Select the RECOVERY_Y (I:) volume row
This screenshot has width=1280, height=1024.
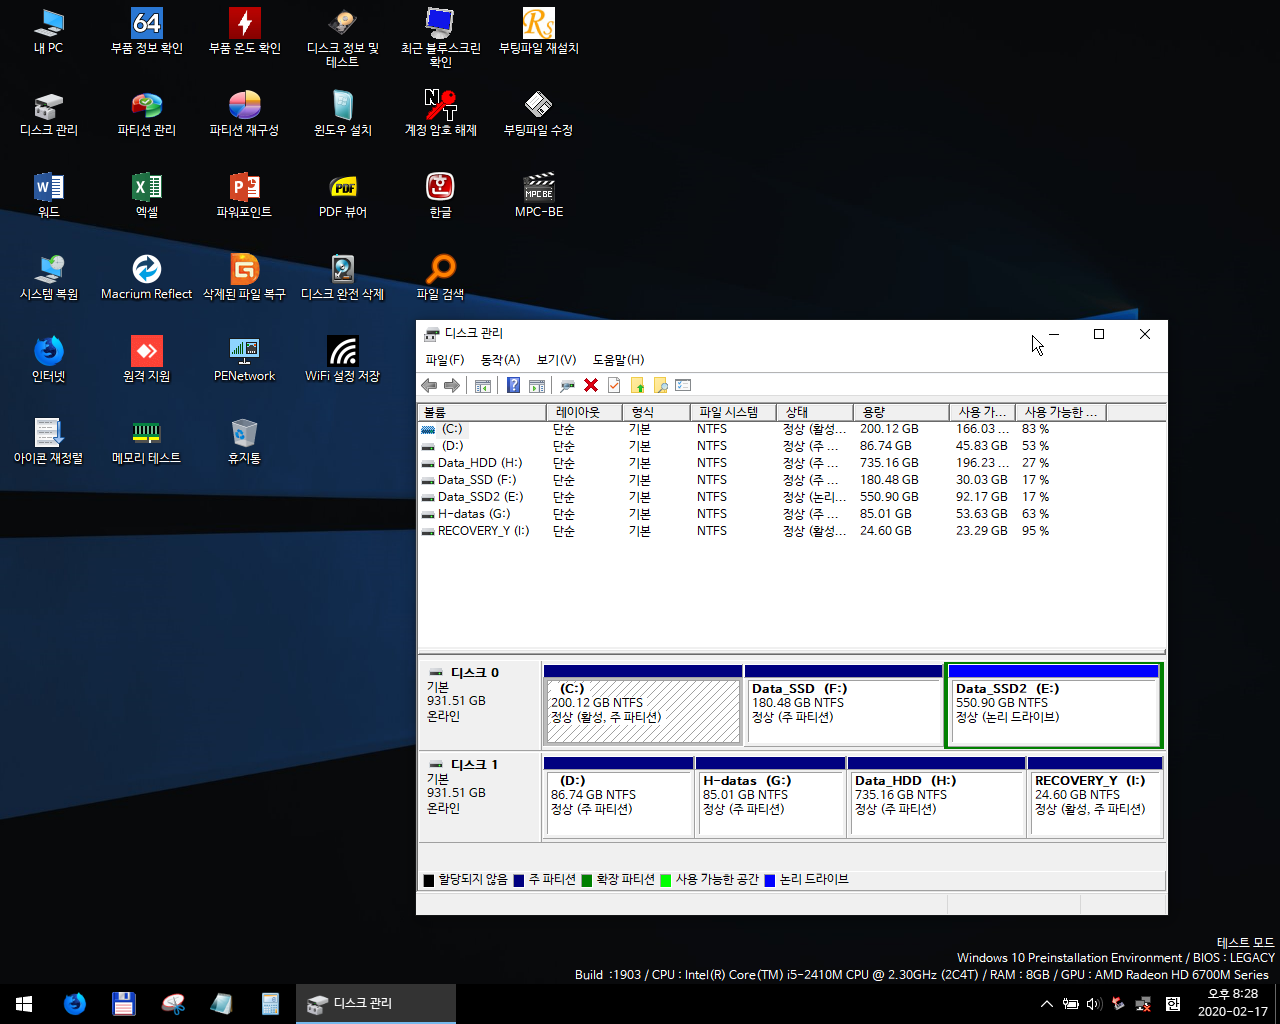(760, 531)
